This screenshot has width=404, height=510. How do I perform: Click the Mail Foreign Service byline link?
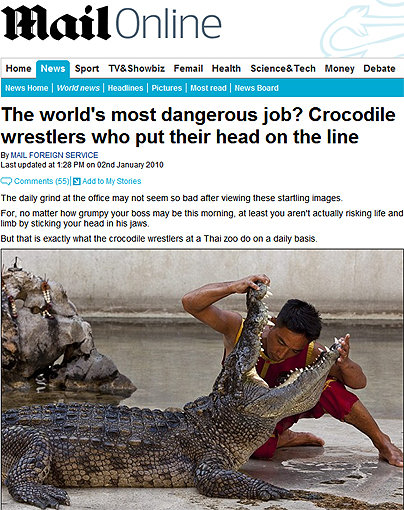coord(54,155)
